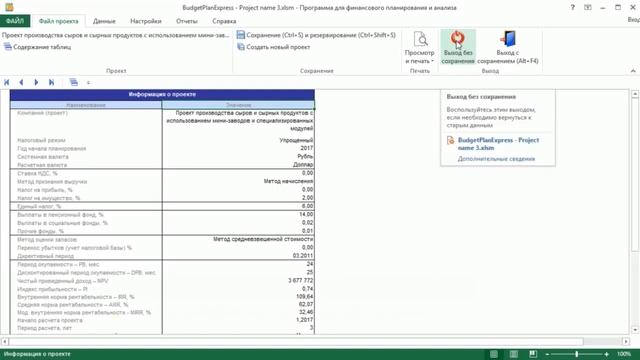Click Сохранение (Ctrl+S) и резервирование label
Screen dimensions: 640x360
tap(321, 35)
